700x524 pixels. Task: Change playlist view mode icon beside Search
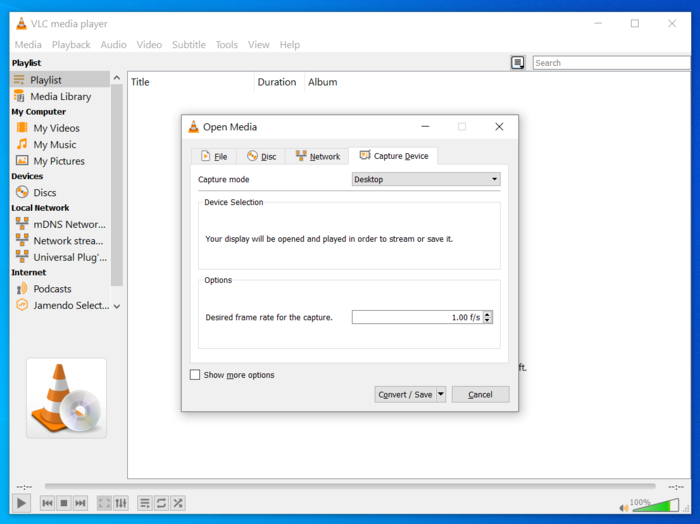pos(517,63)
